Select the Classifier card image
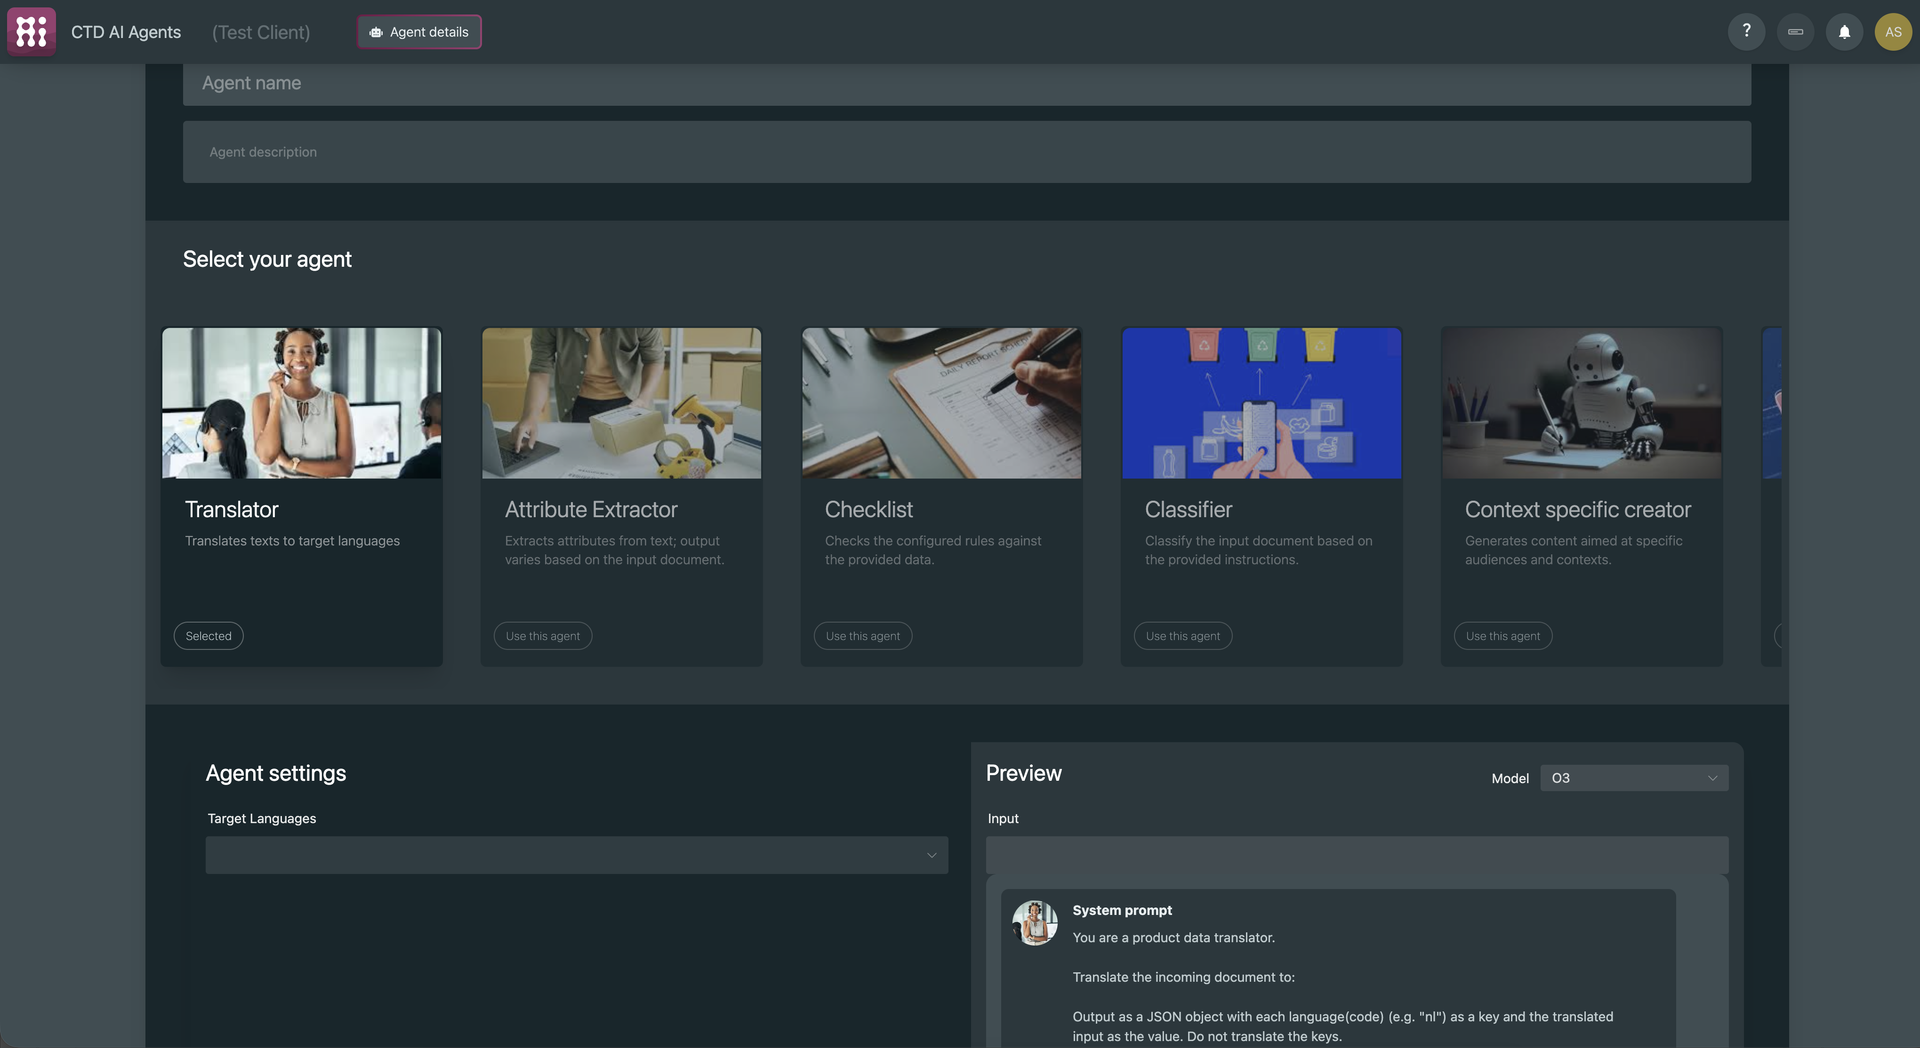1920x1048 pixels. [x=1261, y=403]
